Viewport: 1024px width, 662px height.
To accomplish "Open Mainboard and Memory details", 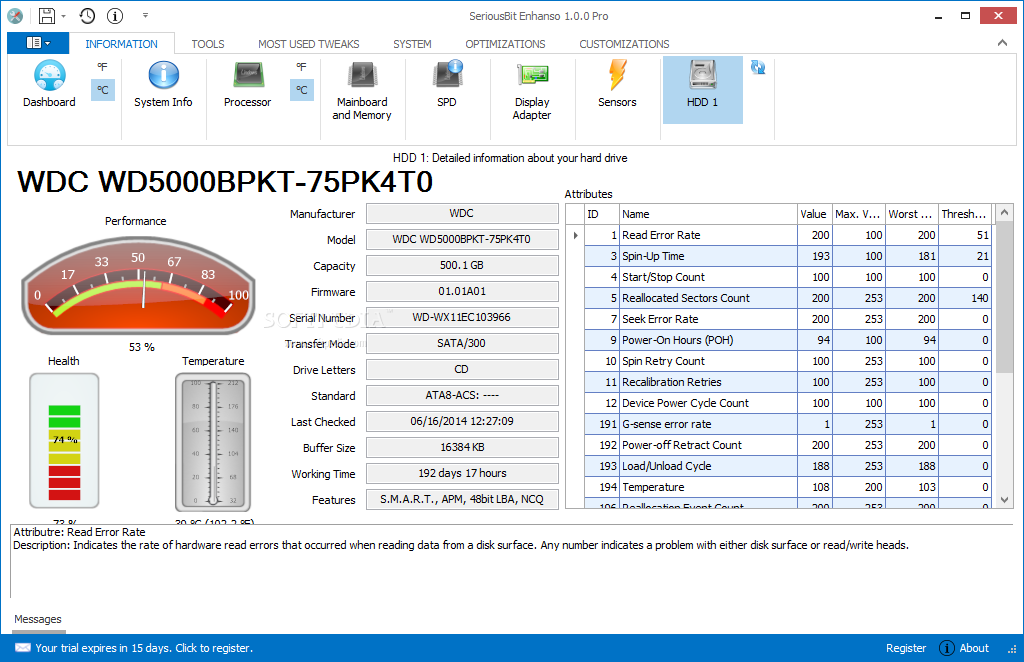I will 362,91.
